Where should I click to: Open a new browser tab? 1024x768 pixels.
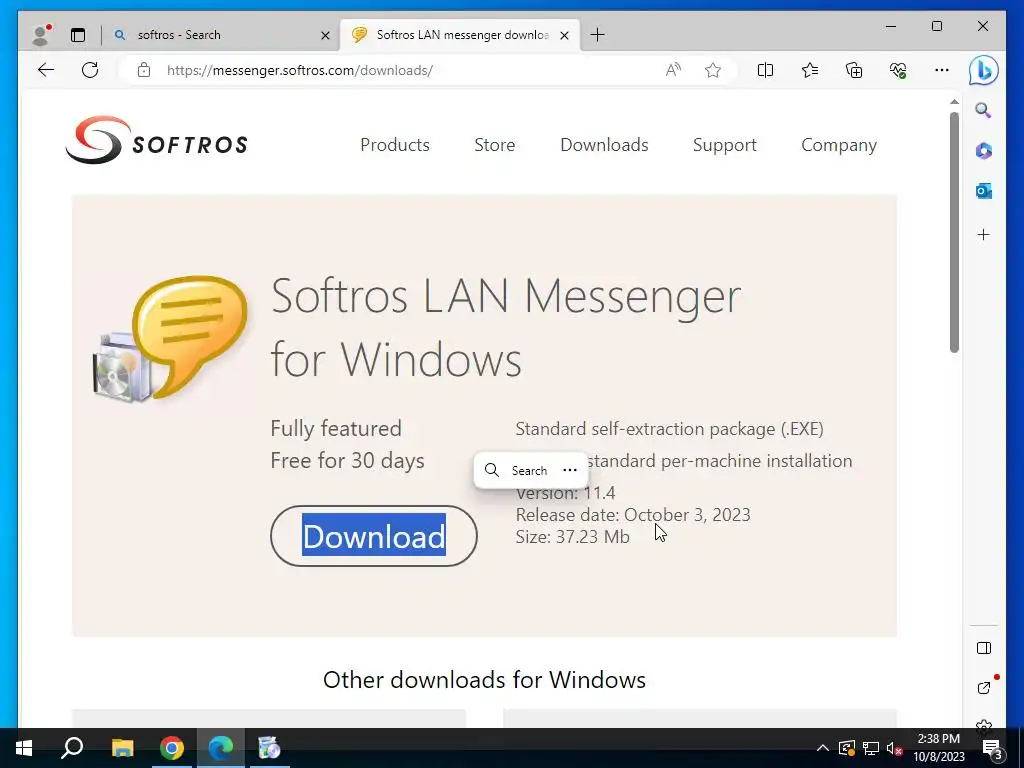pyautogui.click(x=597, y=35)
